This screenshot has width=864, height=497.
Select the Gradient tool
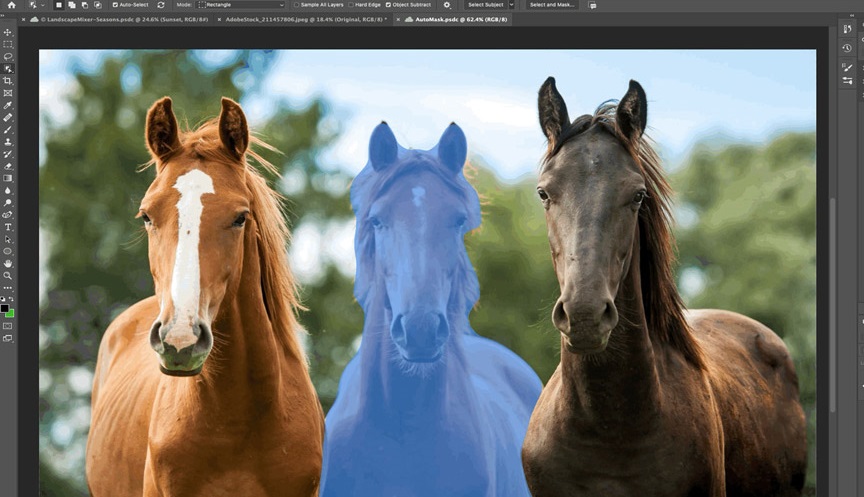click(8, 179)
